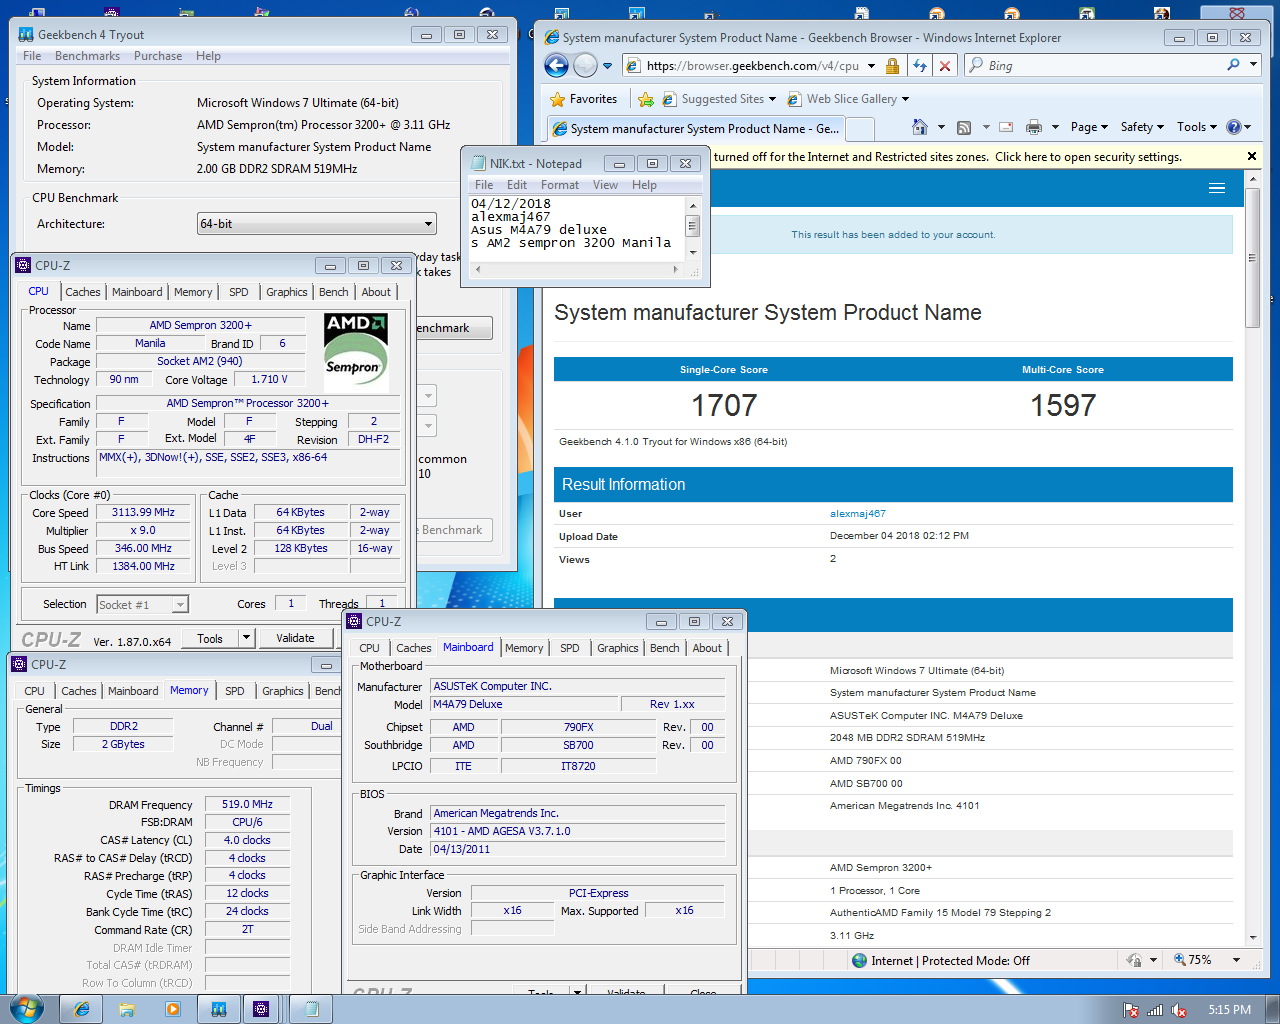Click the RSS Feeds icon in IE command bar
1280x1024 pixels.
click(x=964, y=127)
